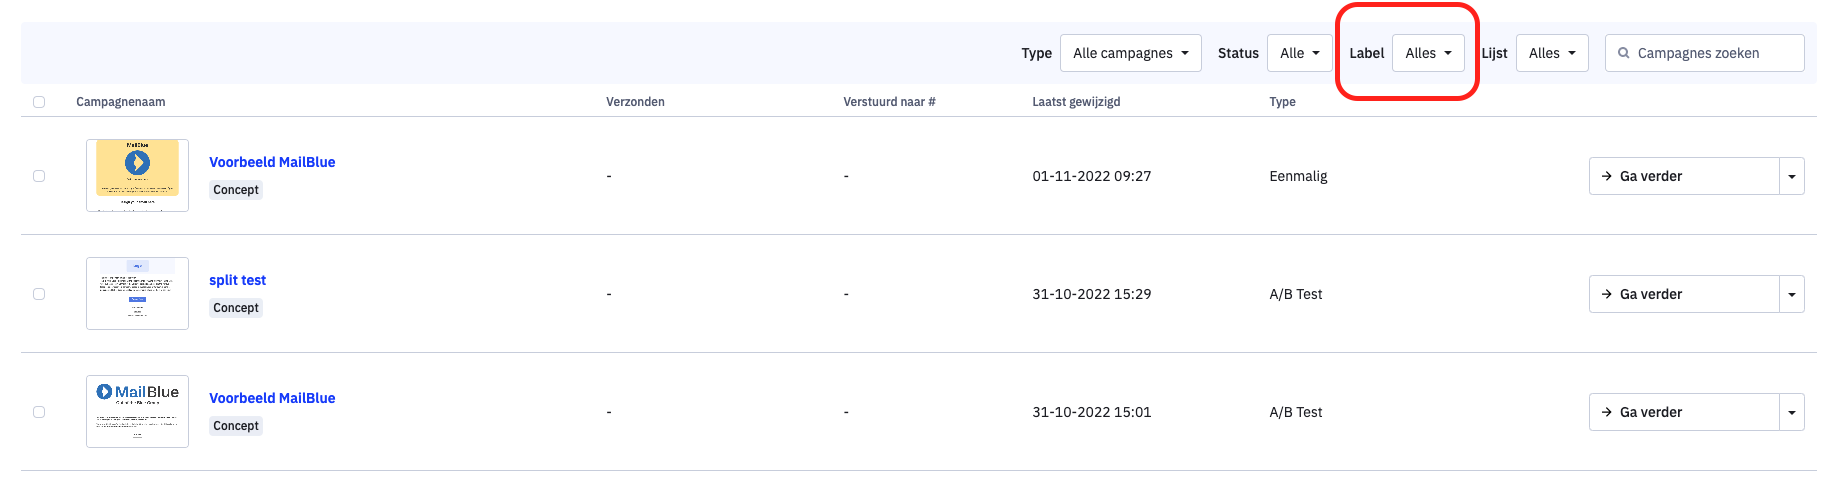
Task: Open the Label filter Alles dropdown
Action: (x=1428, y=53)
